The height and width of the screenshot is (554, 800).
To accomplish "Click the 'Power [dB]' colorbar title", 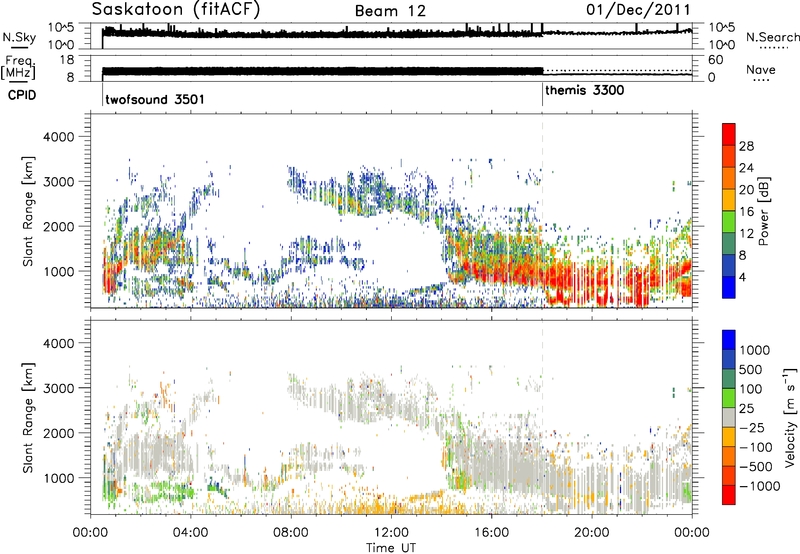I will 763,211.
